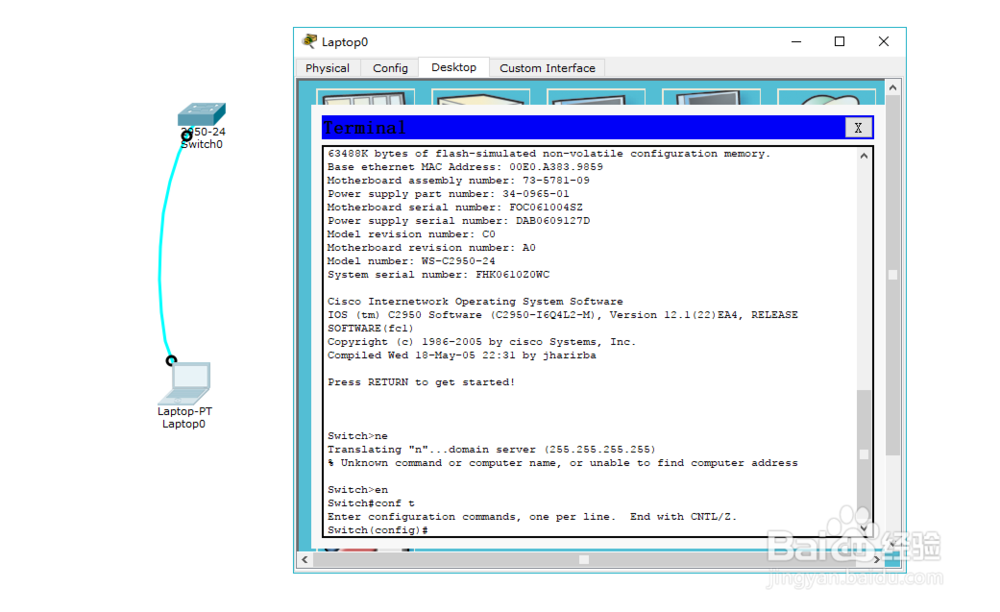Click the Packet Tracer icon in Laptop0 title bar
The image size is (1000, 612).
(x=310, y=41)
